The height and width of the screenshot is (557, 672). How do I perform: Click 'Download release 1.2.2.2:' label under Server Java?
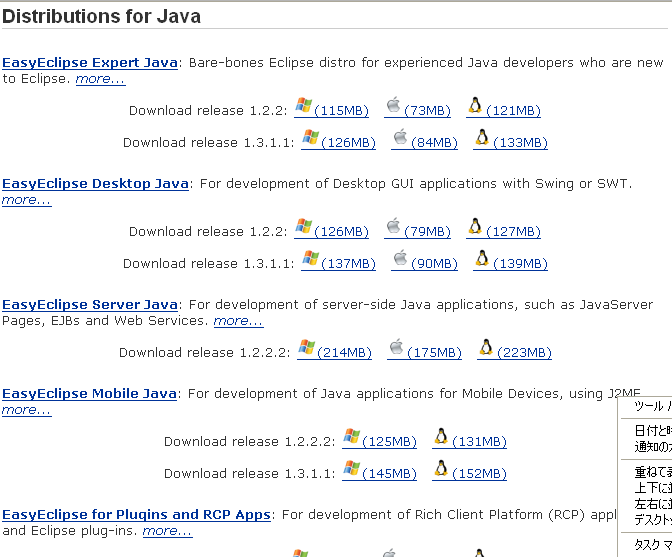pos(205,353)
